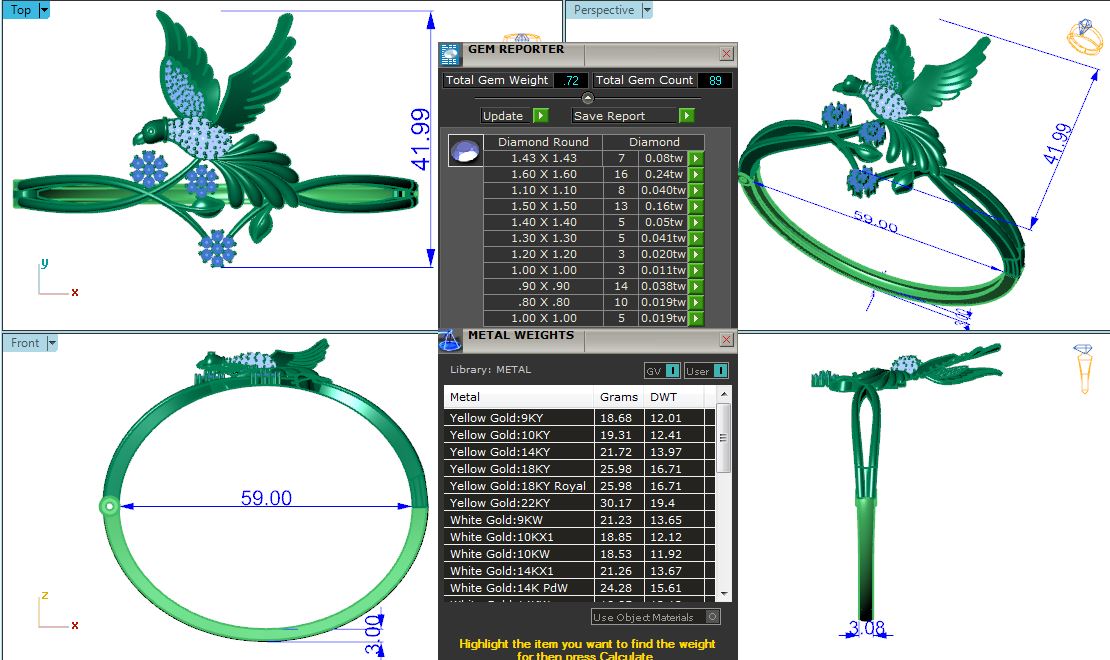Collapse Gem Reporter section with round arrow
The height and width of the screenshot is (660, 1110).
tap(588, 98)
